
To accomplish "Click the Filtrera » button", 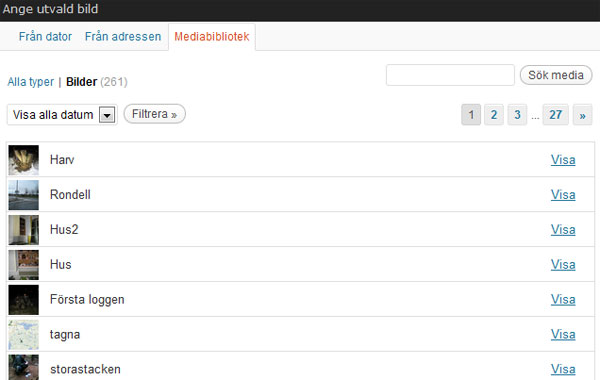I will pyautogui.click(x=155, y=114).
